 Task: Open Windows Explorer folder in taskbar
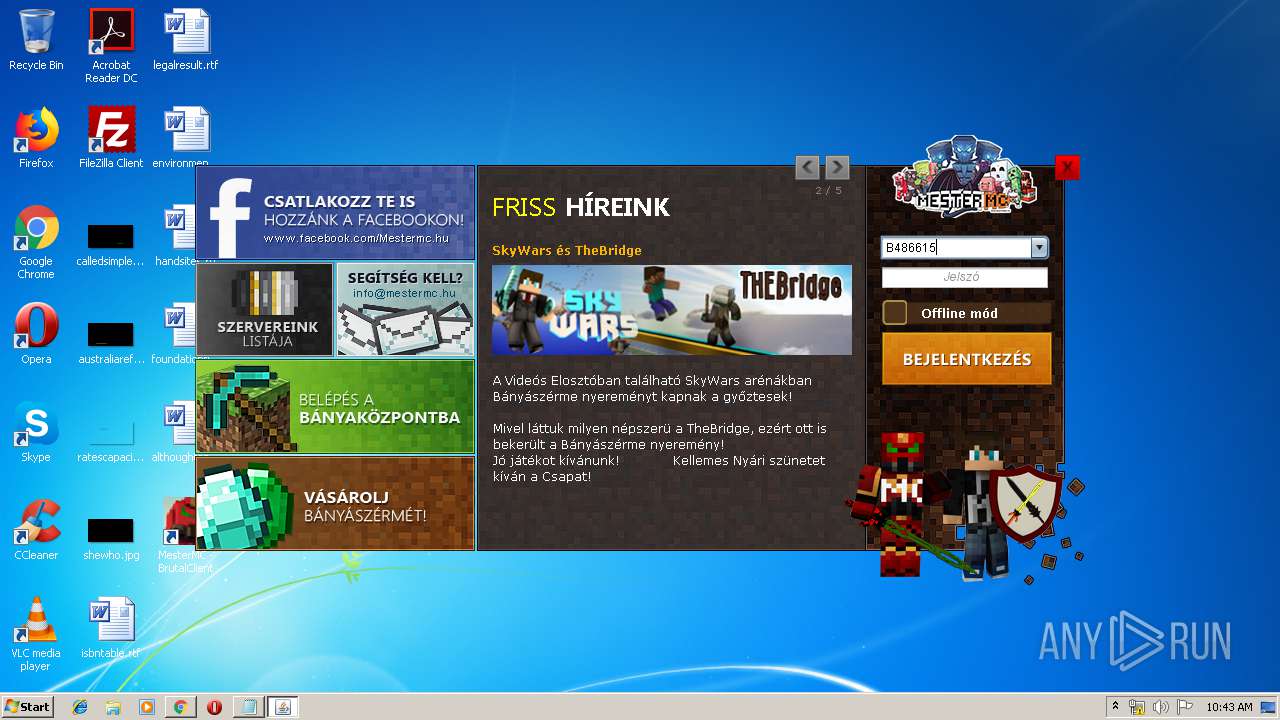pos(113,707)
